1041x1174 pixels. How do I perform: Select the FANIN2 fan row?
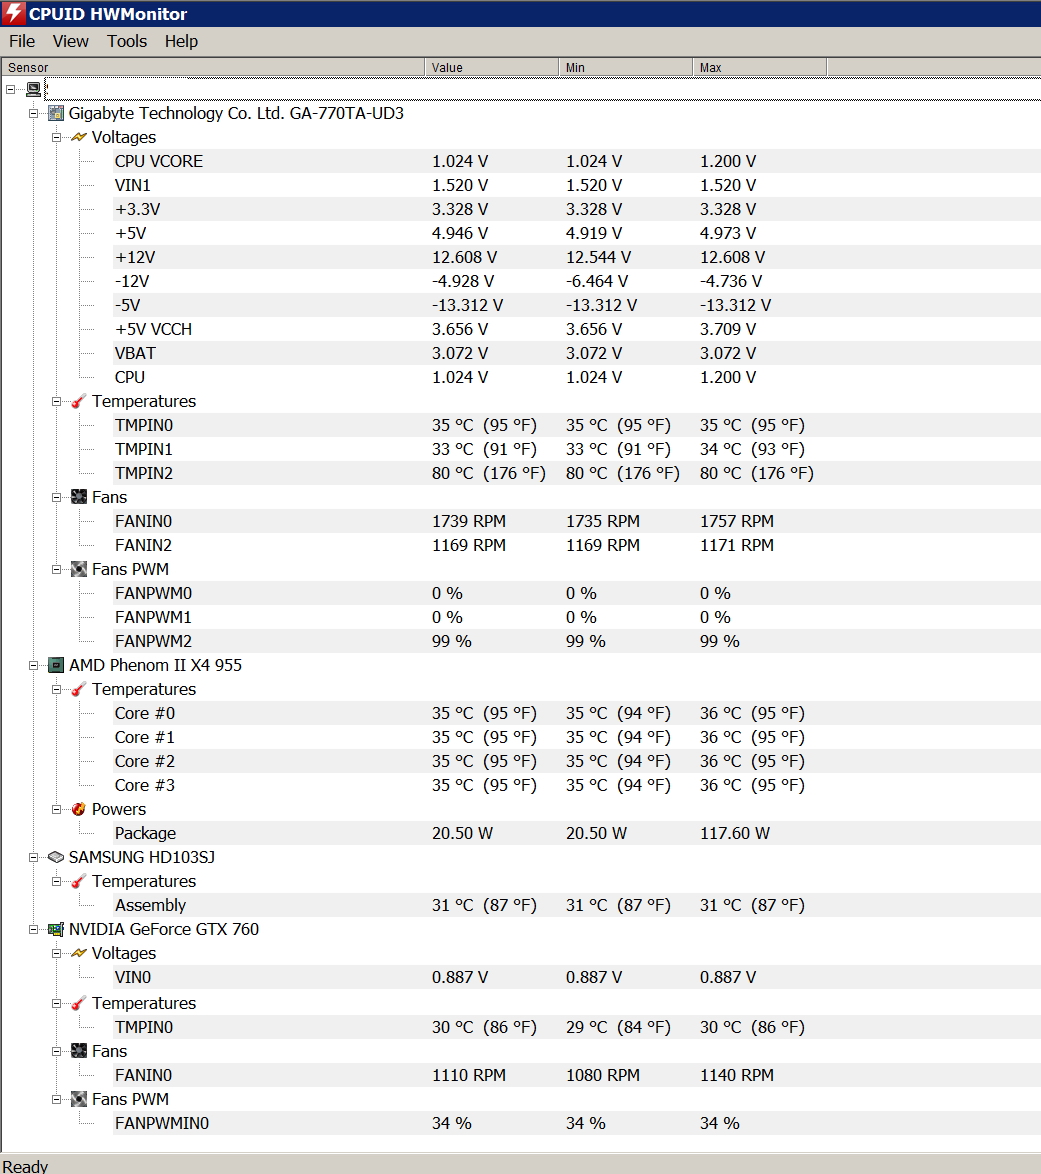point(577,545)
